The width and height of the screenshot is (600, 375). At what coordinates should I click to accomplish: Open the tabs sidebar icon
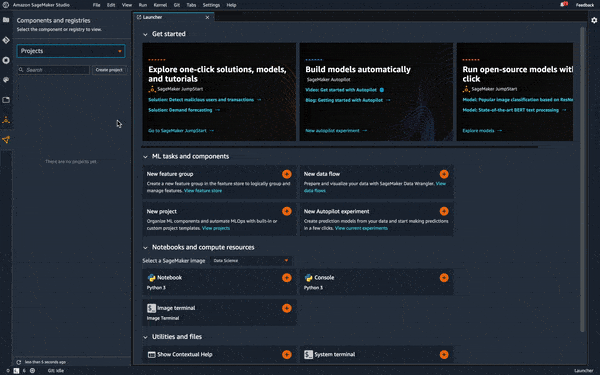[x=6, y=100]
